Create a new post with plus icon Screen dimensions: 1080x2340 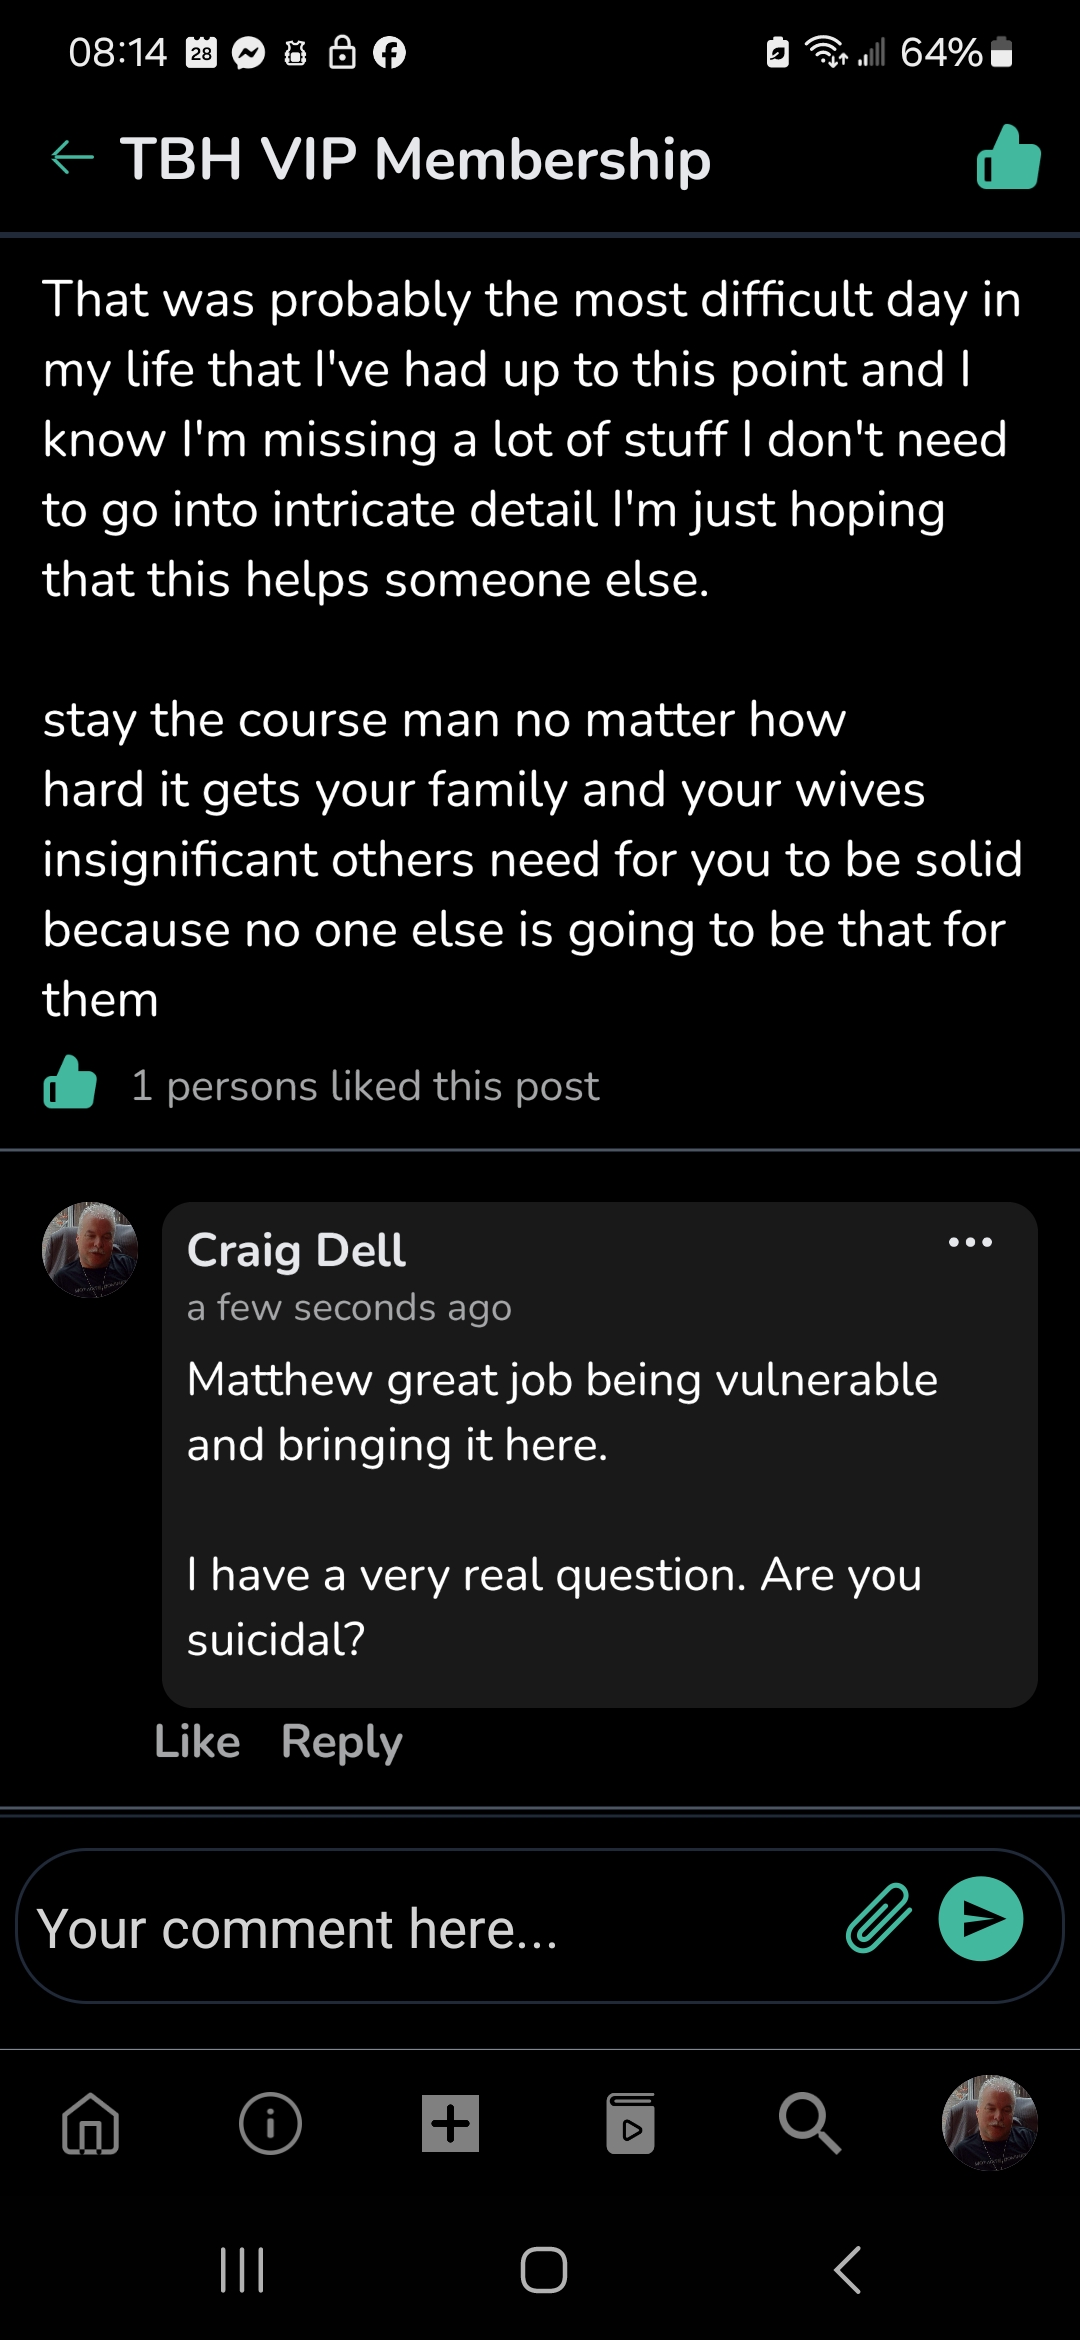click(x=451, y=2123)
